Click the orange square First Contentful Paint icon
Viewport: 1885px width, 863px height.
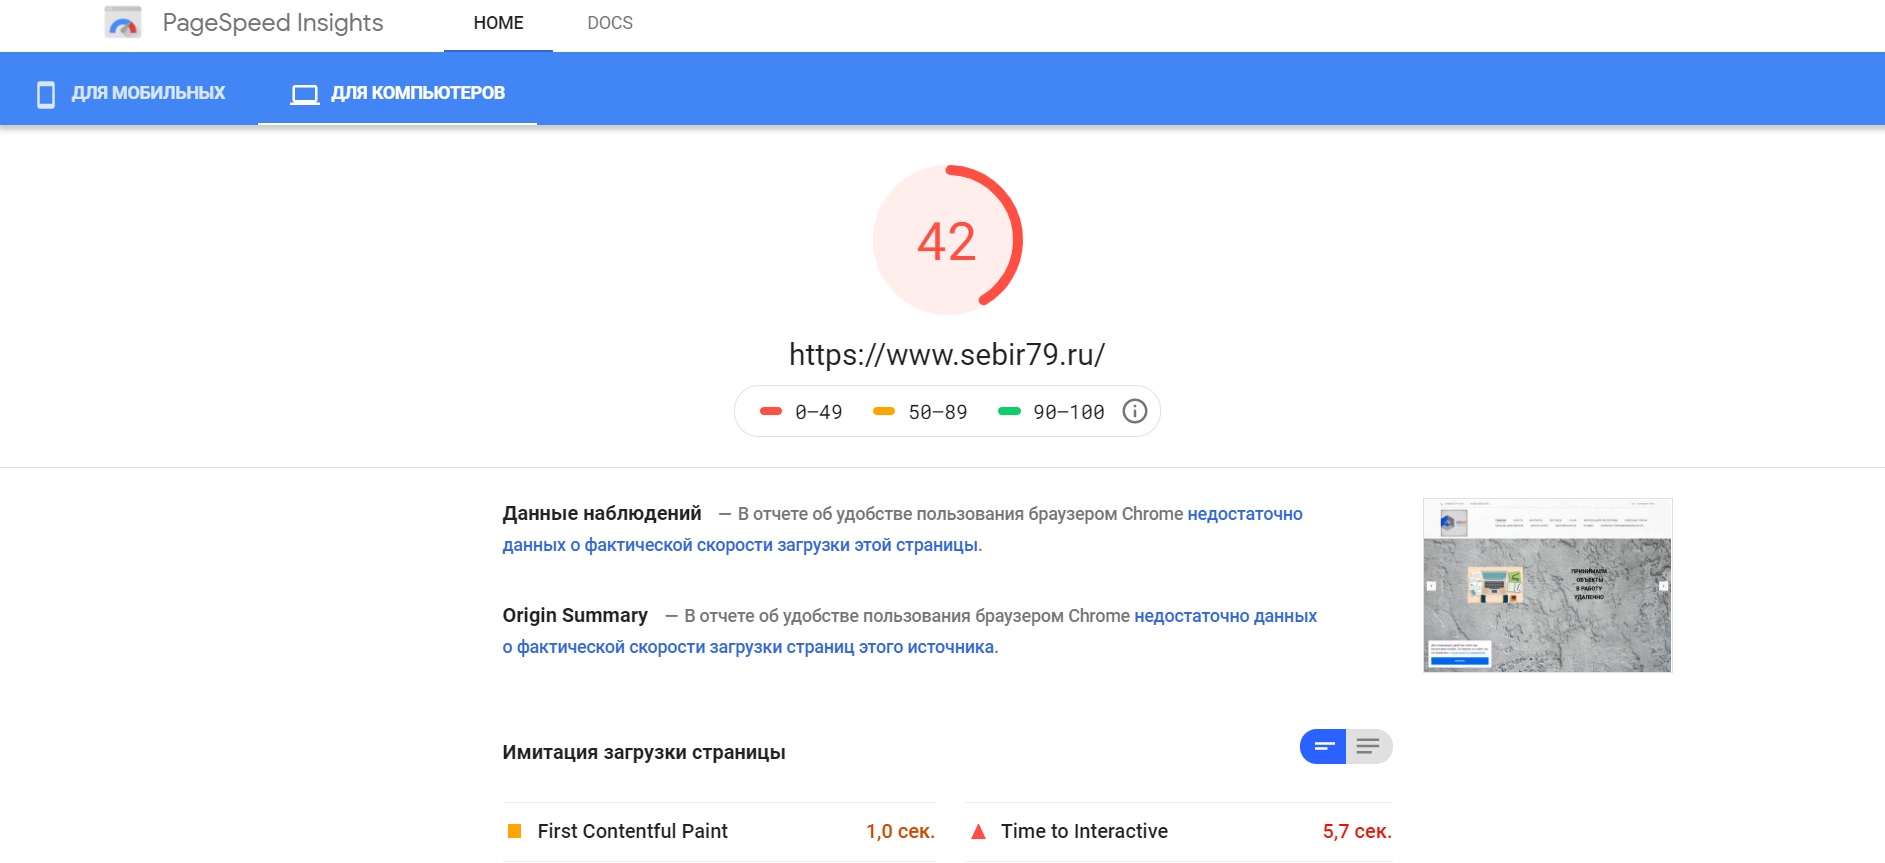click(x=514, y=831)
